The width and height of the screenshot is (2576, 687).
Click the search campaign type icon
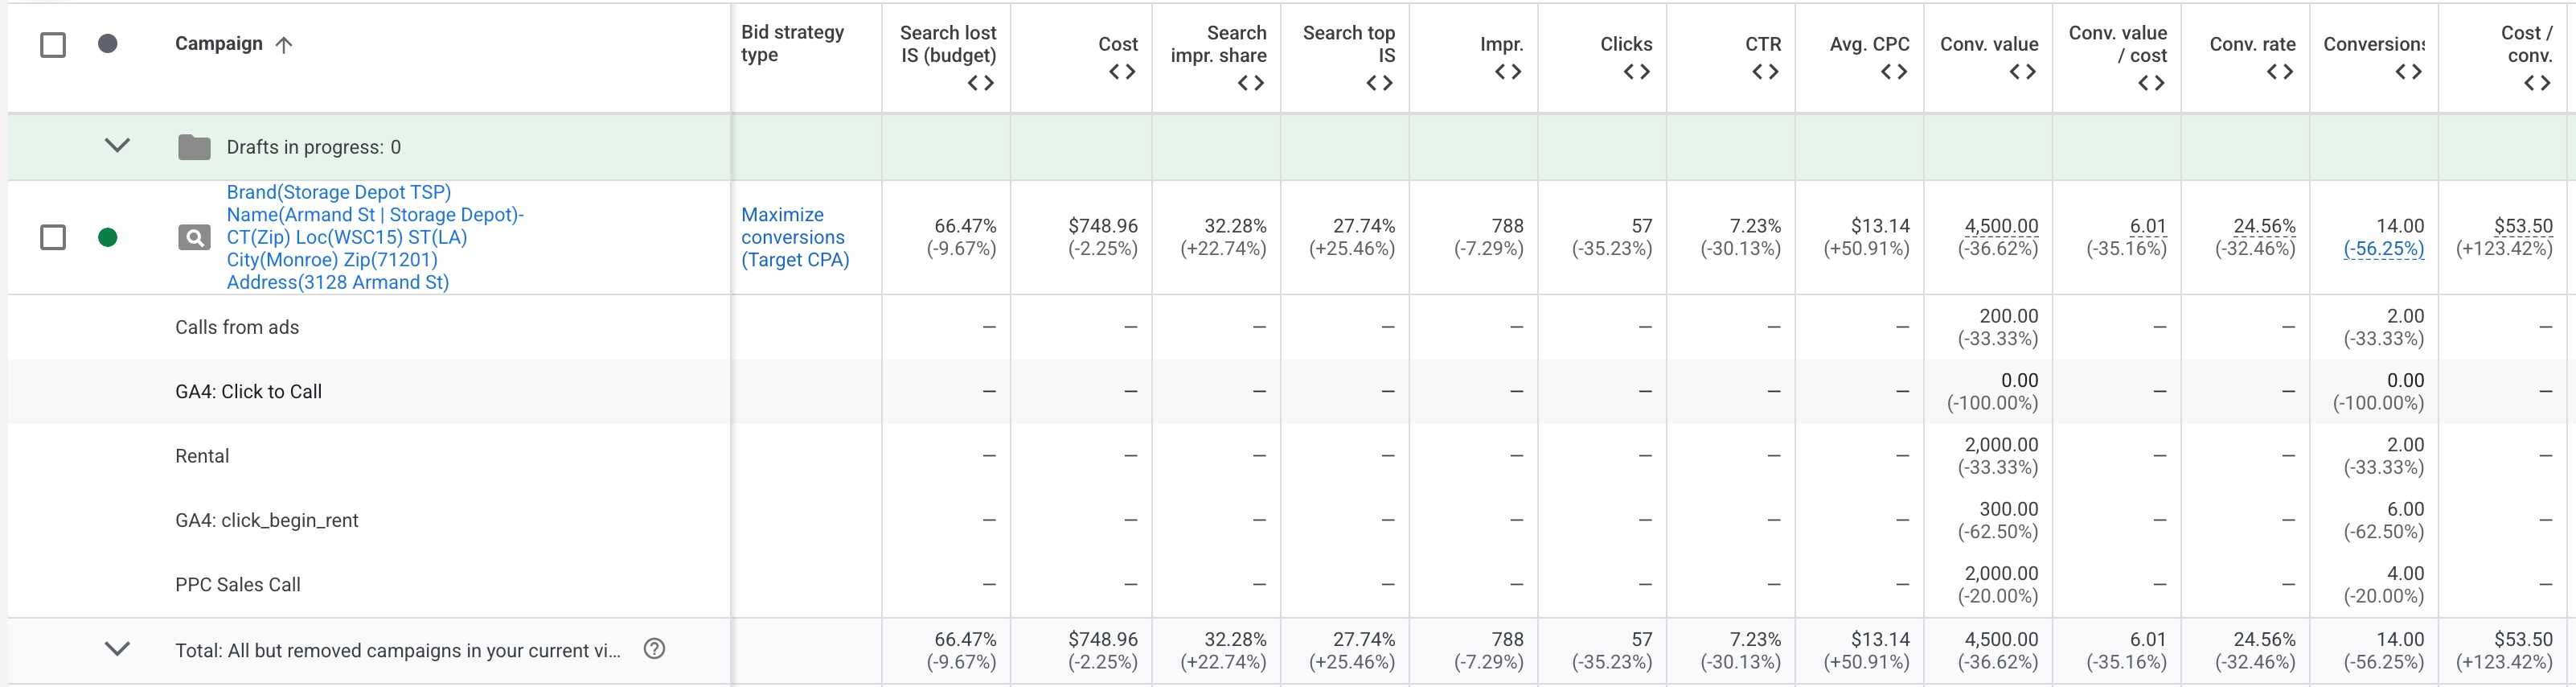click(x=194, y=238)
